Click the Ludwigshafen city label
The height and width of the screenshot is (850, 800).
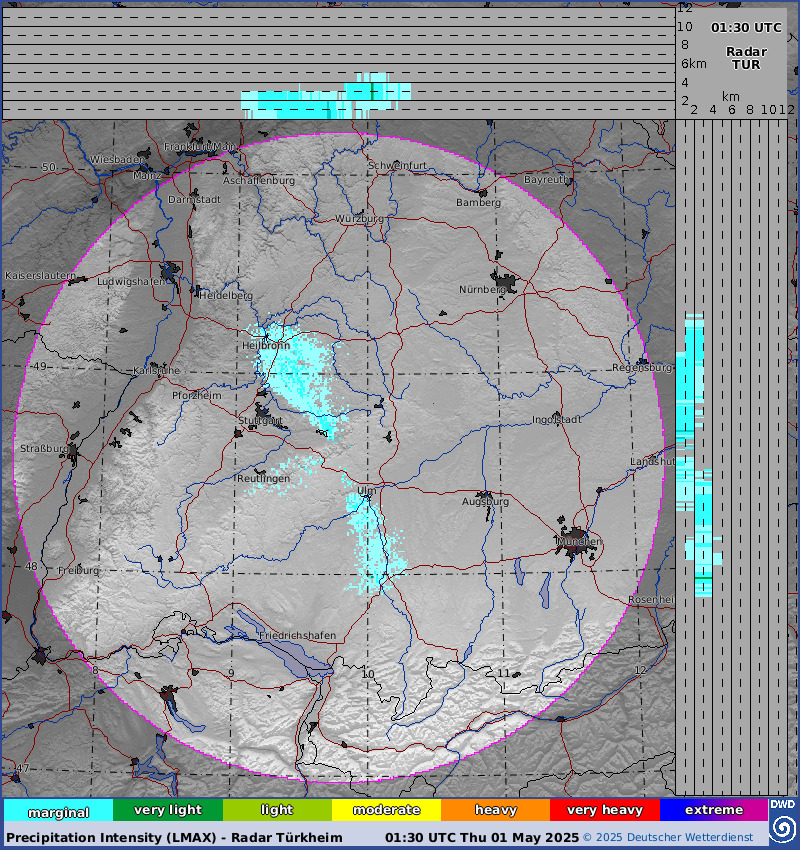pos(131,281)
